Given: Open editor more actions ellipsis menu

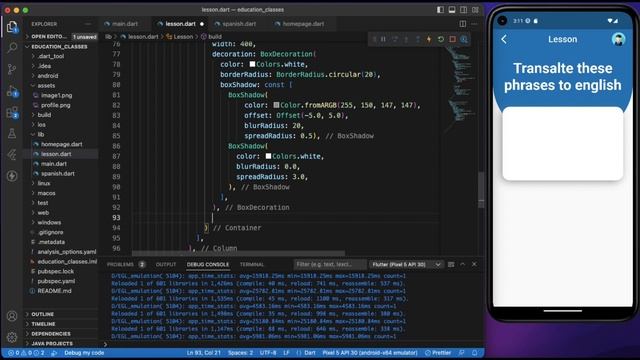Looking at the screenshot, I should click(474, 24).
